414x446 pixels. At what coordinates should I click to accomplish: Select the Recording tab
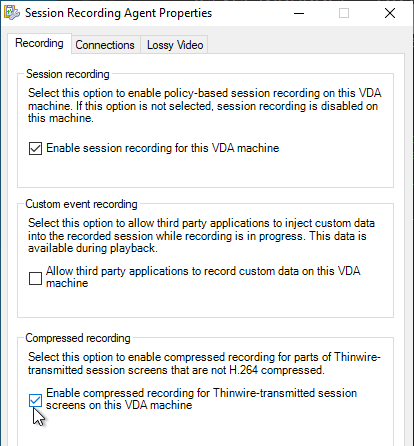click(39, 43)
